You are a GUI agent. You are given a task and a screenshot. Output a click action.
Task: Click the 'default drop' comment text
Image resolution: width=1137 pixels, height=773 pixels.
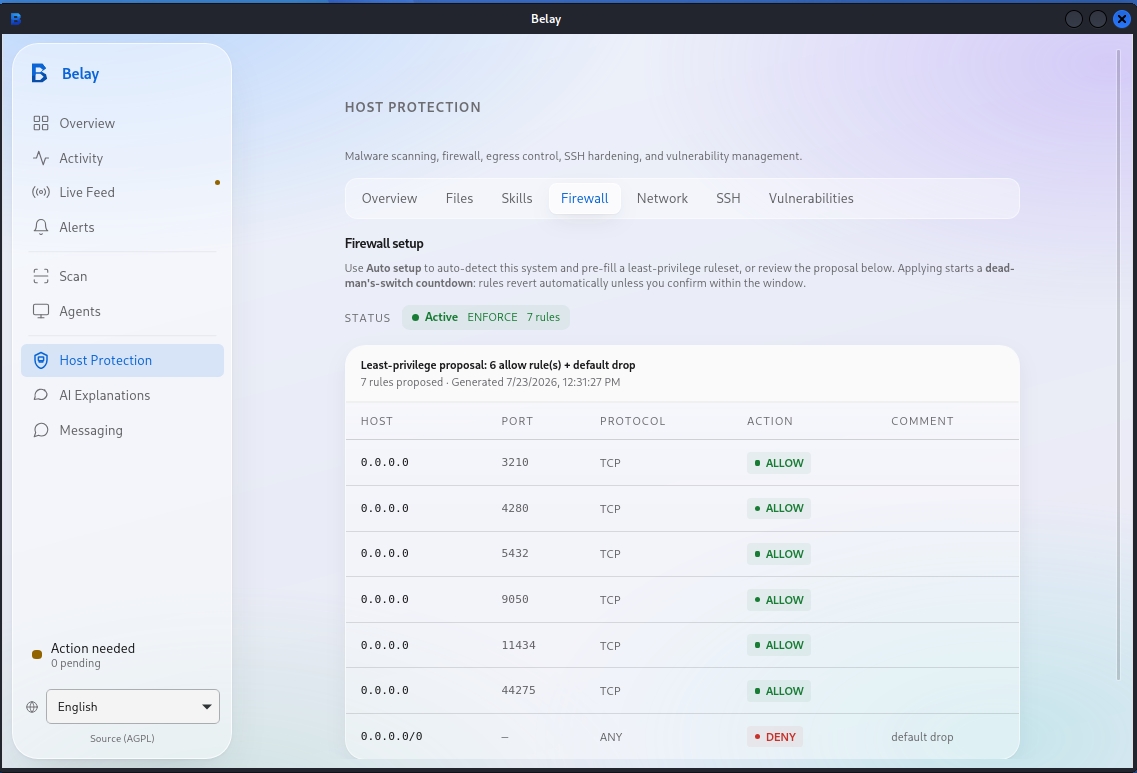tap(922, 737)
